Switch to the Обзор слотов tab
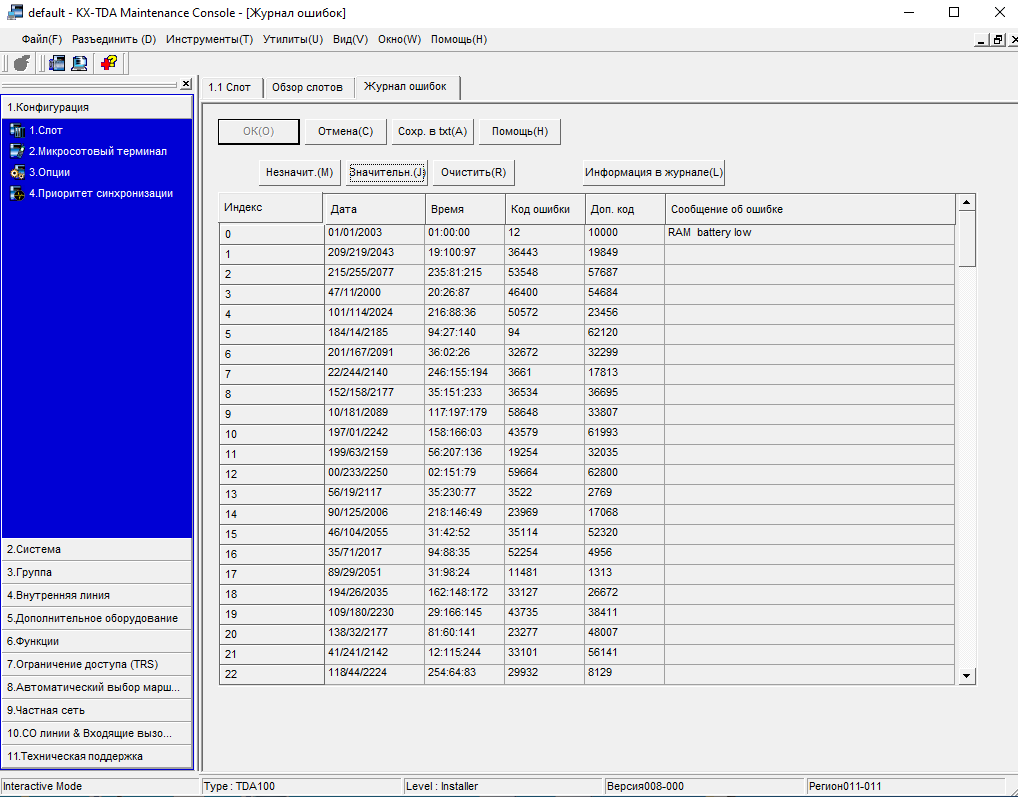The width and height of the screenshot is (1018, 797). click(x=308, y=88)
